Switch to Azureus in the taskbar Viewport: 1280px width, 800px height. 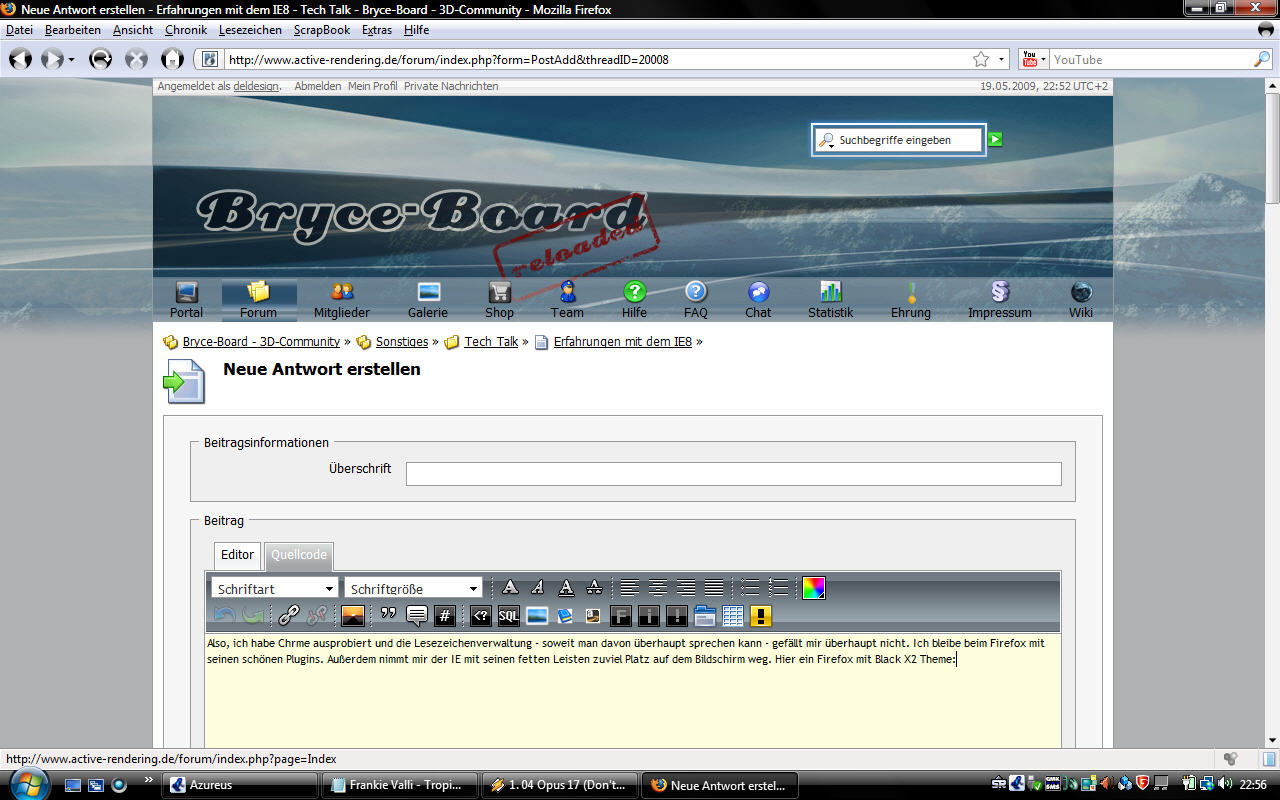tap(240, 785)
